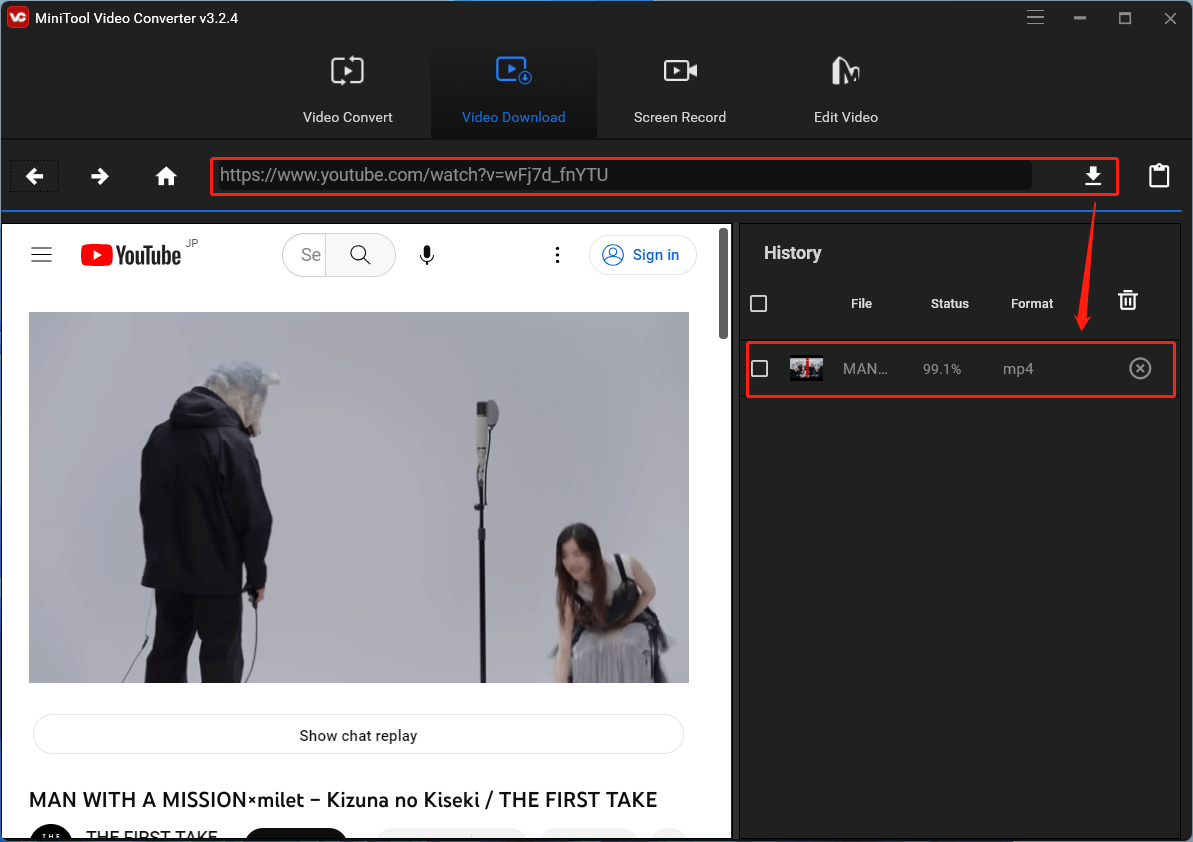Image resolution: width=1193 pixels, height=842 pixels.
Task: Cancel the MAN... download with X icon
Action: 1140,369
